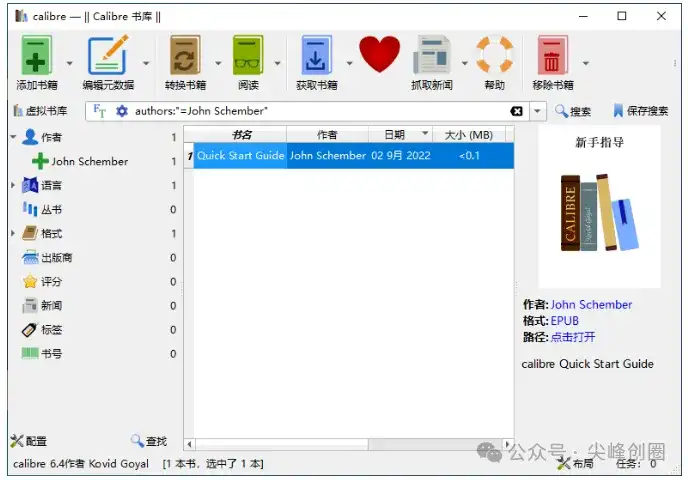688x480 pixels.
Task: Open the EPUB format link
Action: click(564, 321)
